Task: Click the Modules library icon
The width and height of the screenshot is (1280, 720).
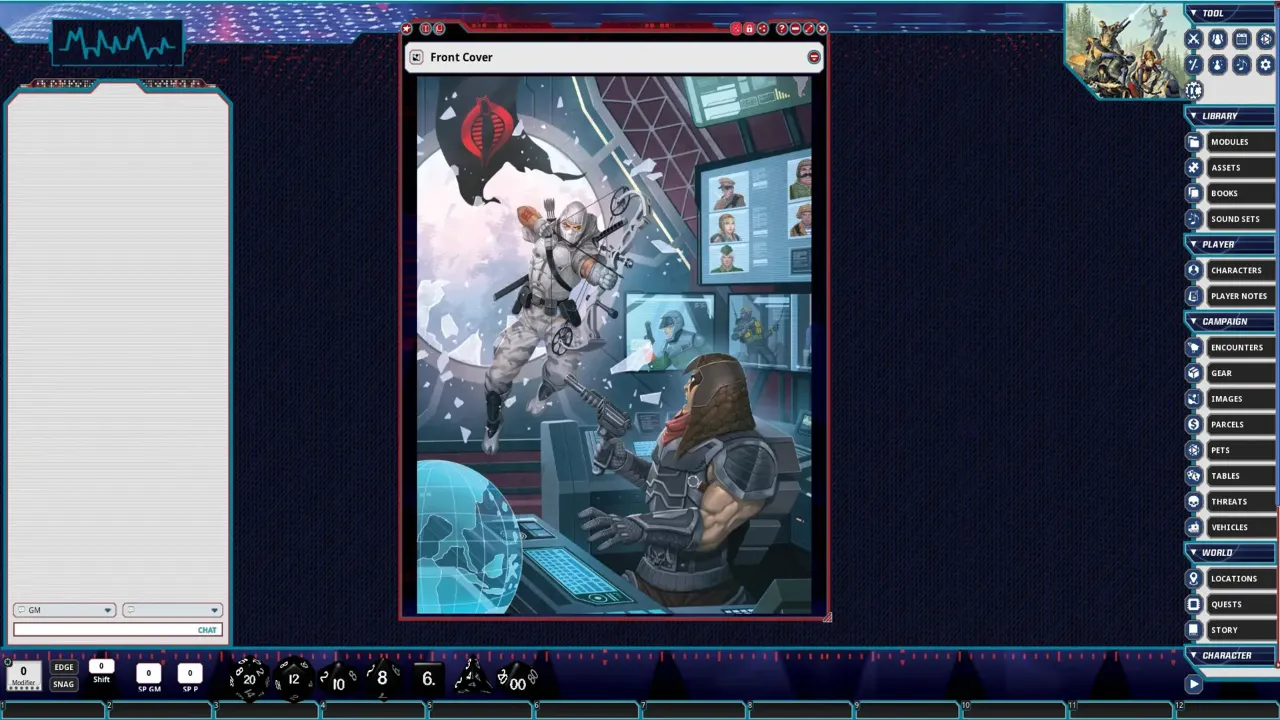Action: tap(1193, 142)
